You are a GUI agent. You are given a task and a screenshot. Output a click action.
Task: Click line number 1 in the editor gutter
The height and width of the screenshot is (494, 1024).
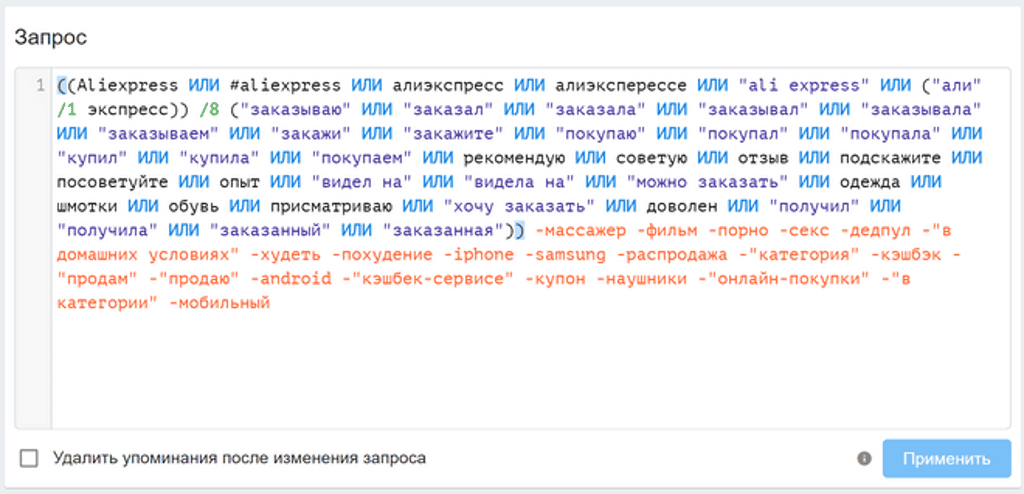coord(40,86)
